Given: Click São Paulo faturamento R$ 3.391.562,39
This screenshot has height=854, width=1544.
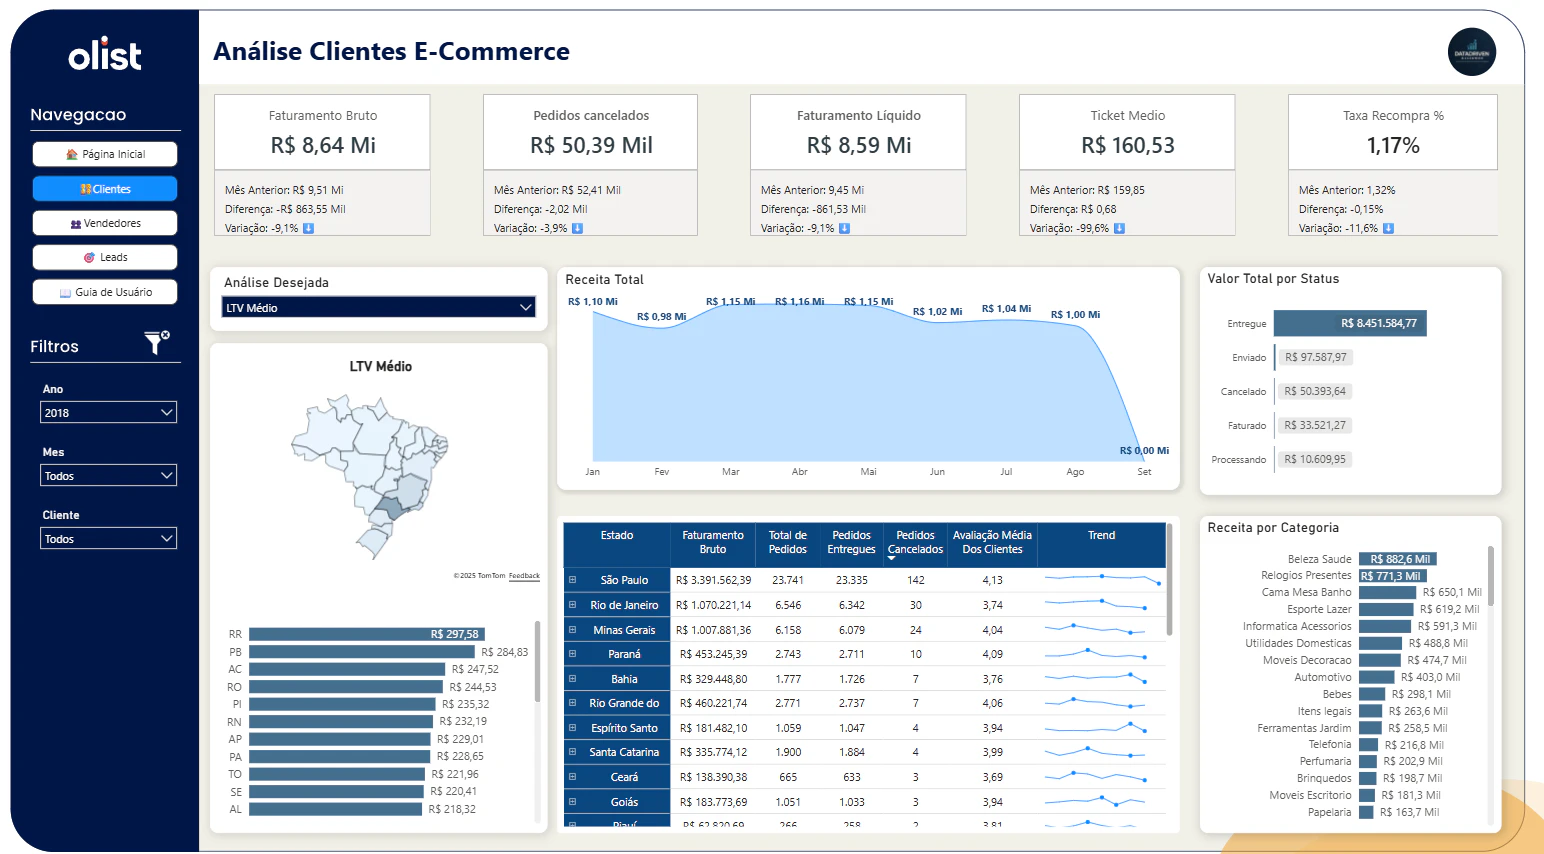Looking at the screenshot, I should point(713,580).
